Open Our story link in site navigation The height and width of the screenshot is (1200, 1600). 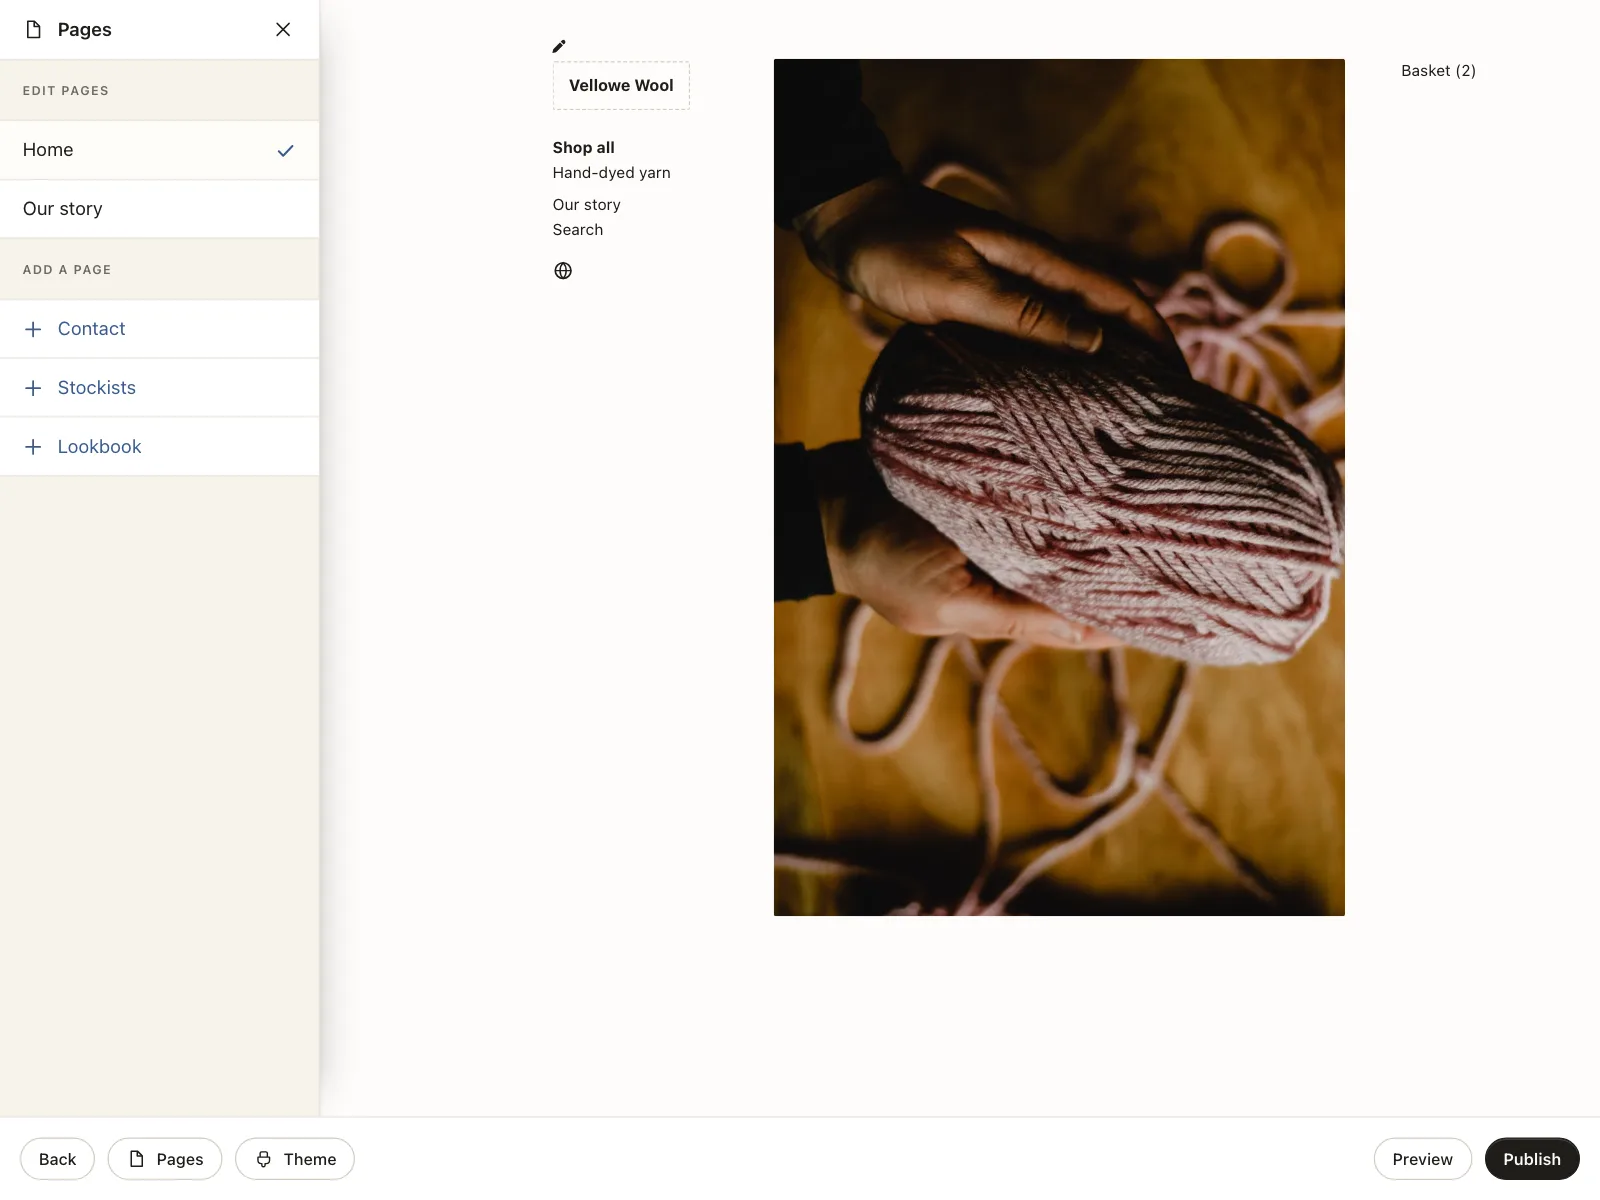click(587, 205)
